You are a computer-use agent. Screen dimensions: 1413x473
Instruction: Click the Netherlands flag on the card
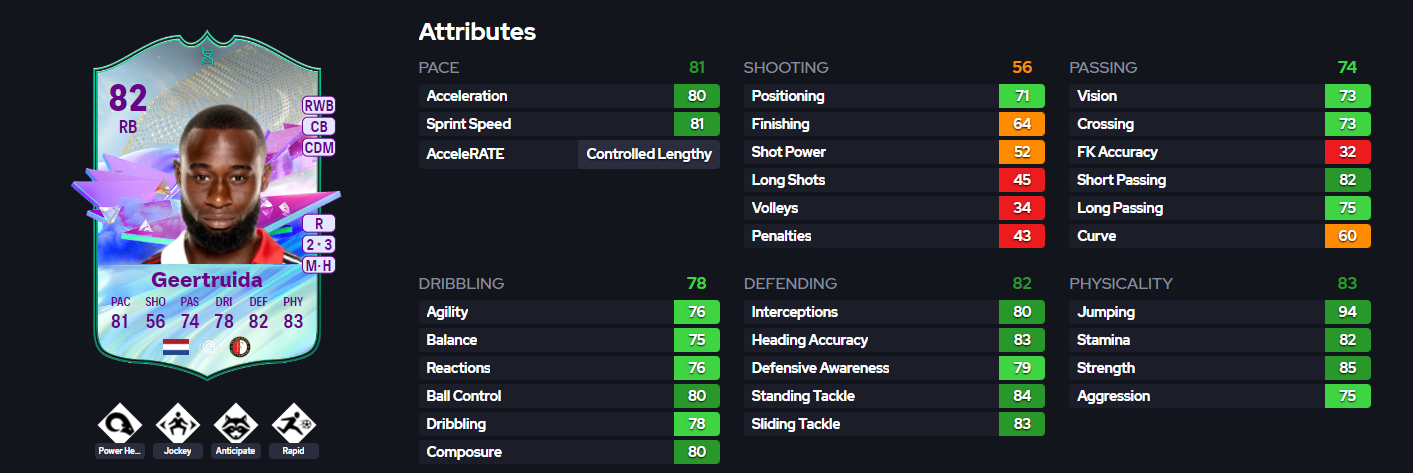pos(175,347)
